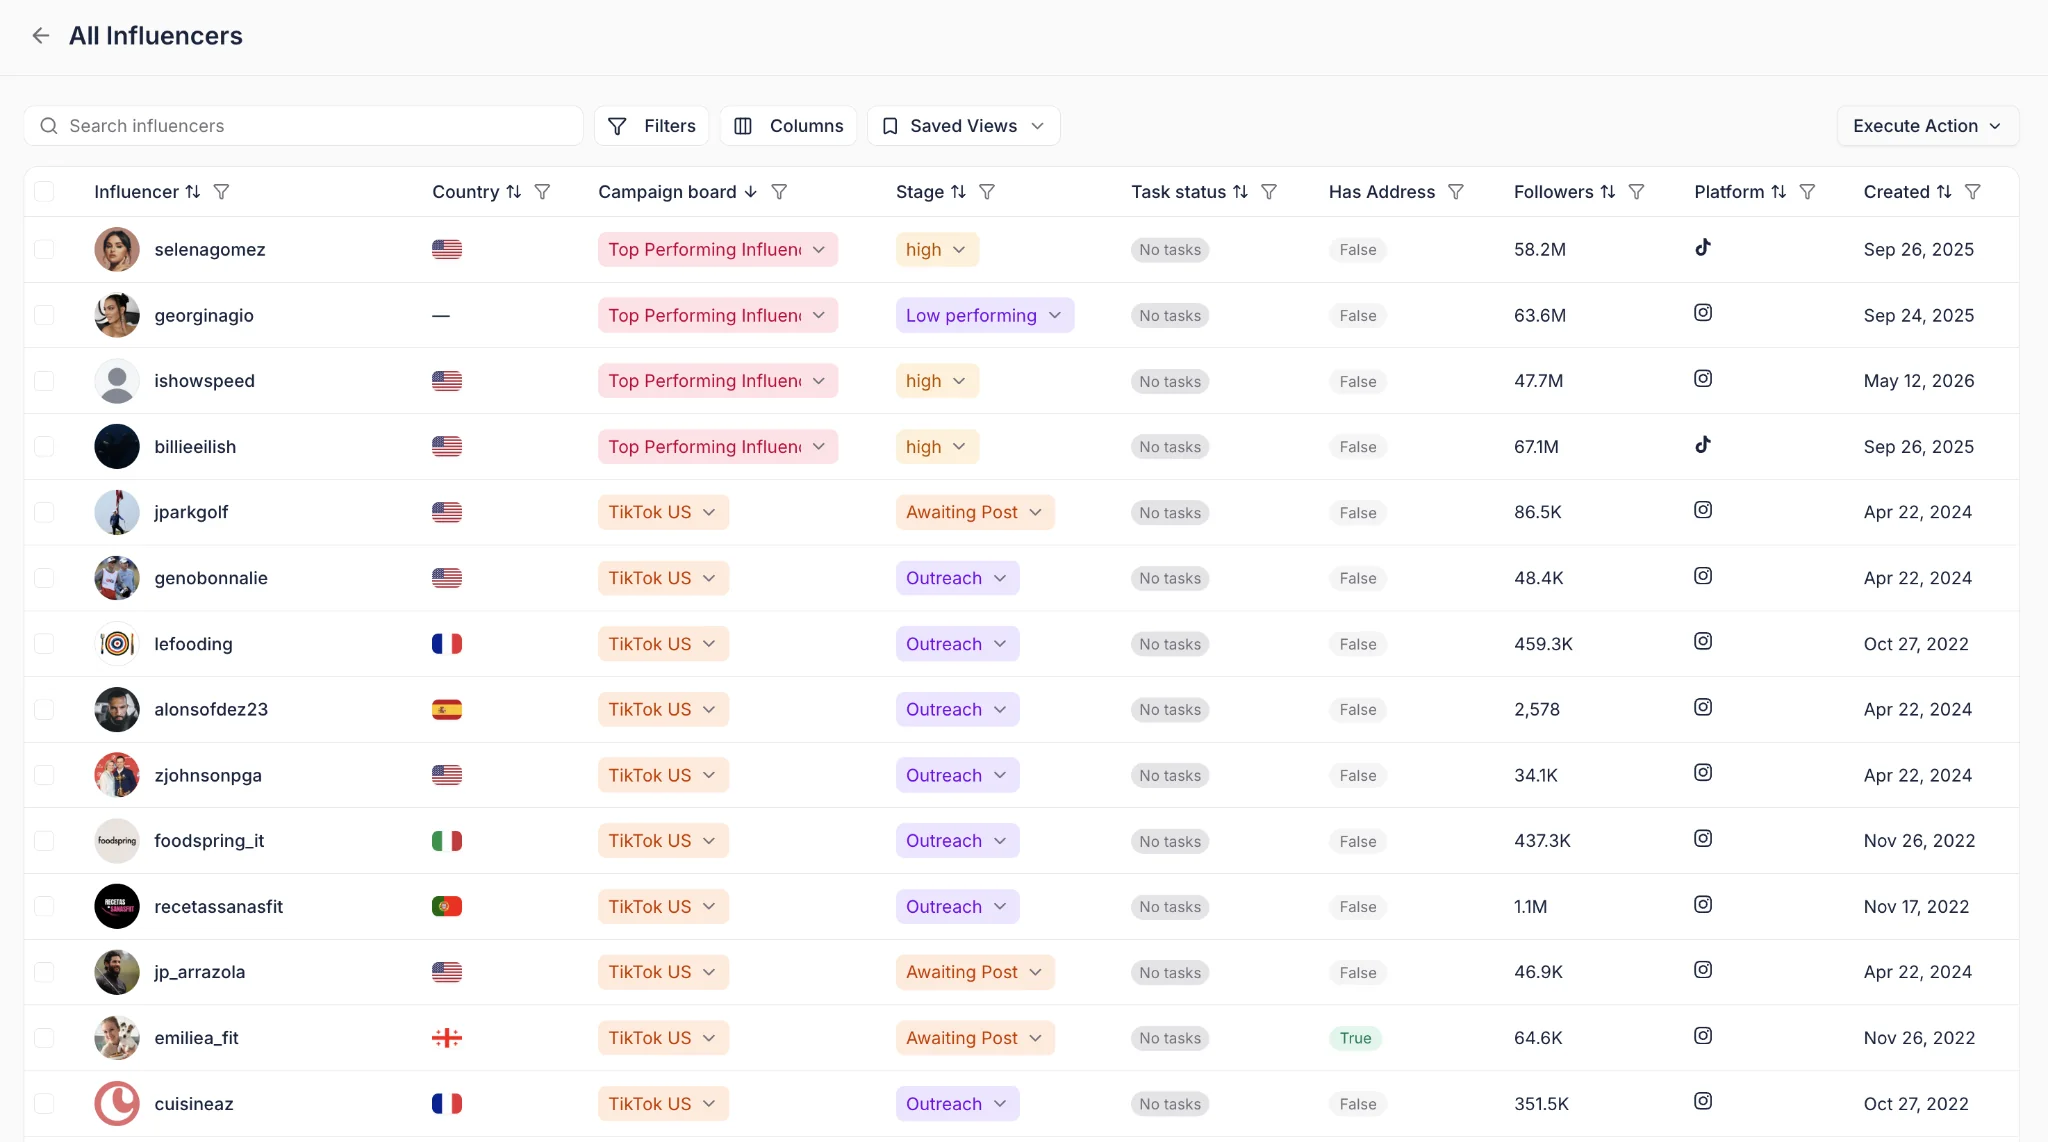This screenshot has height=1142, width=2048.
Task: Select the selenagomez row checkbox
Action: click(x=44, y=249)
